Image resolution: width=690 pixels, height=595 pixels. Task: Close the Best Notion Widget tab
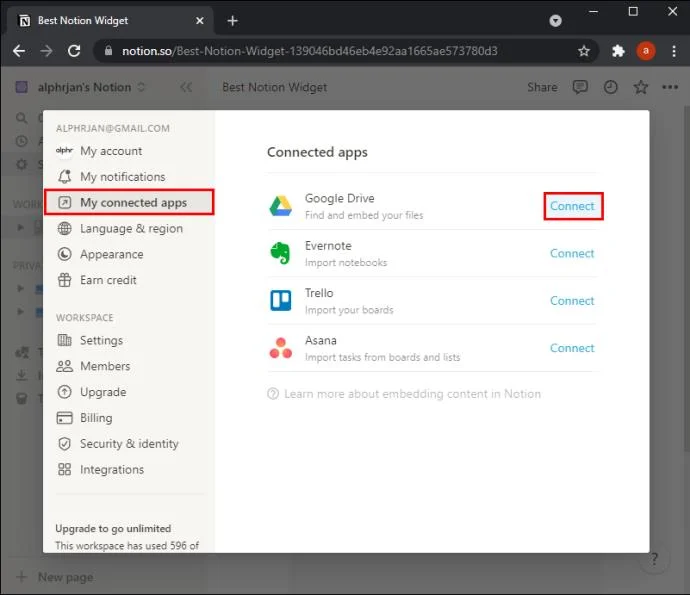tap(200, 21)
